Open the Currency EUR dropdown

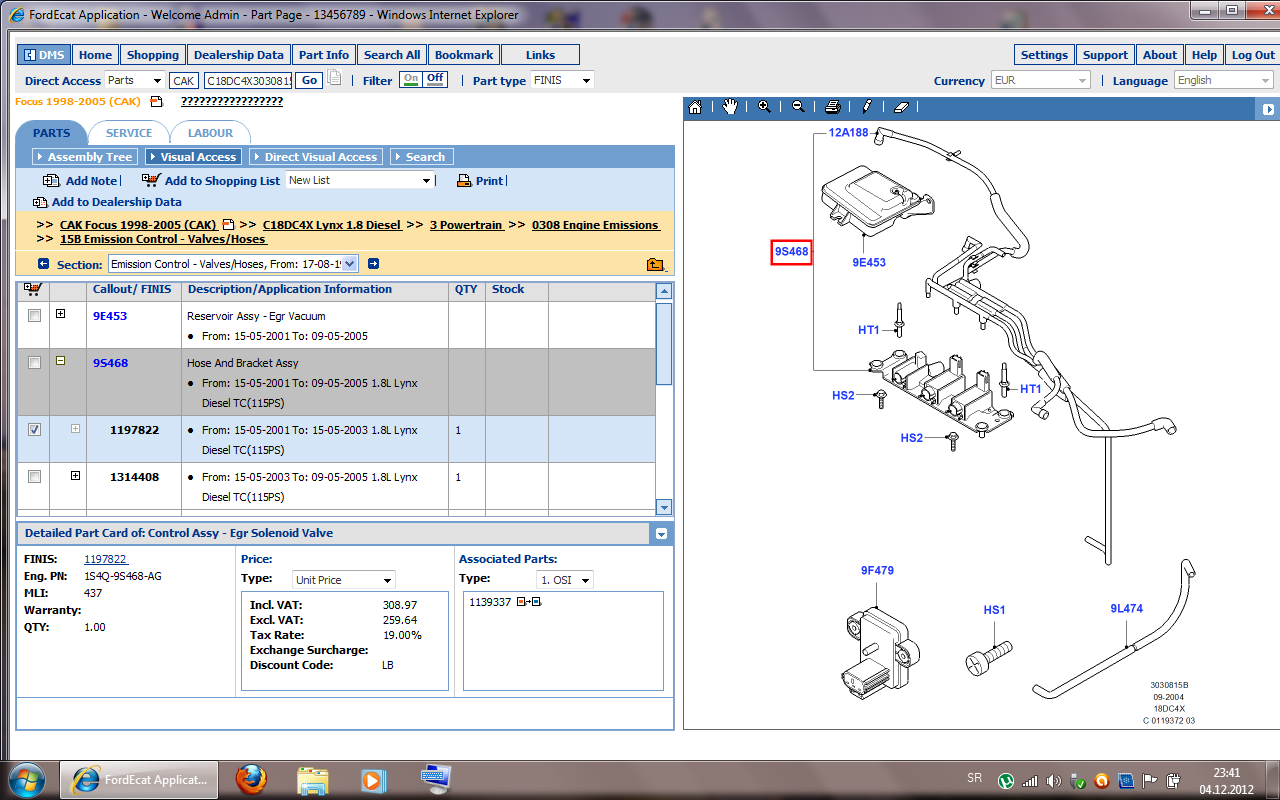(x=1040, y=80)
